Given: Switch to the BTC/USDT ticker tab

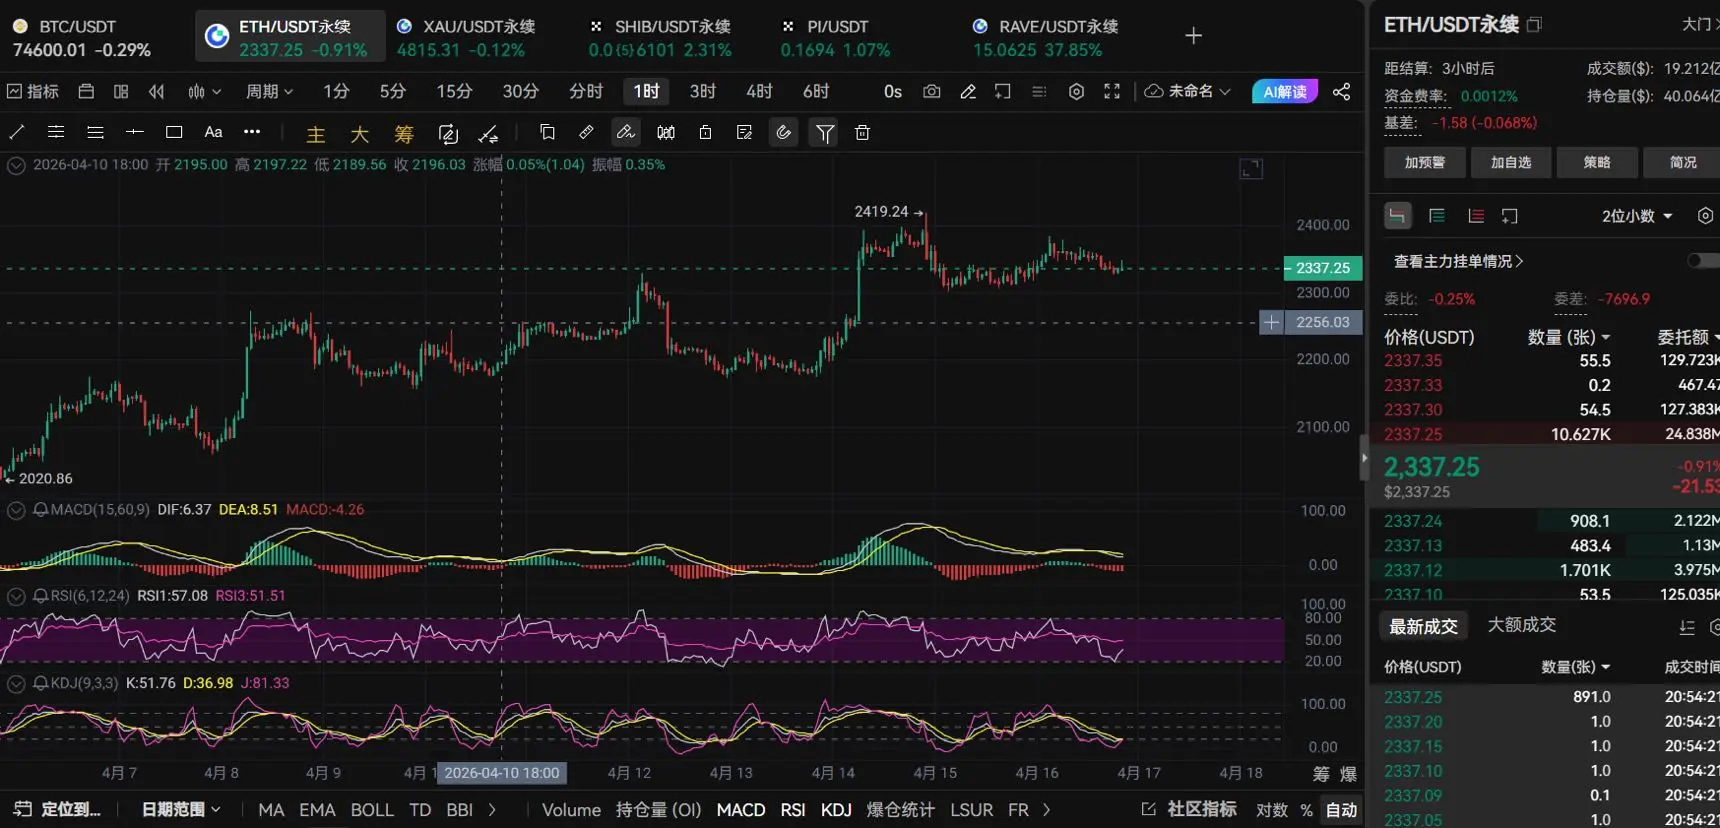Looking at the screenshot, I should (x=81, y=37).
